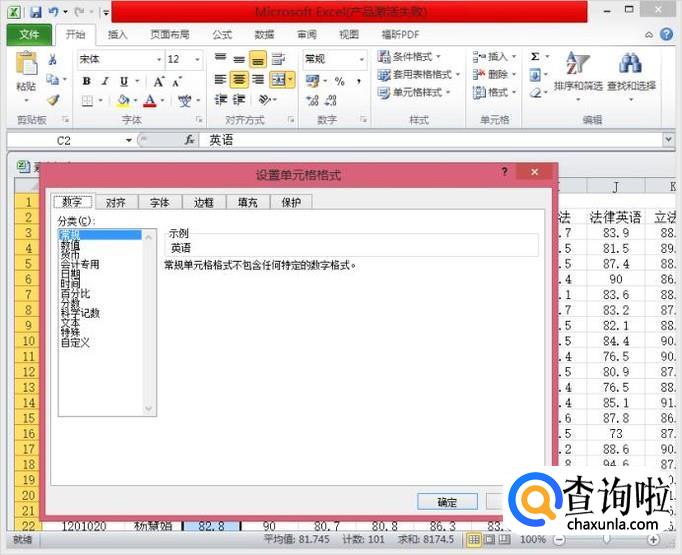
Task: Click Merge and Center icon
Action: pyautogui.click(x=278, y=80)
